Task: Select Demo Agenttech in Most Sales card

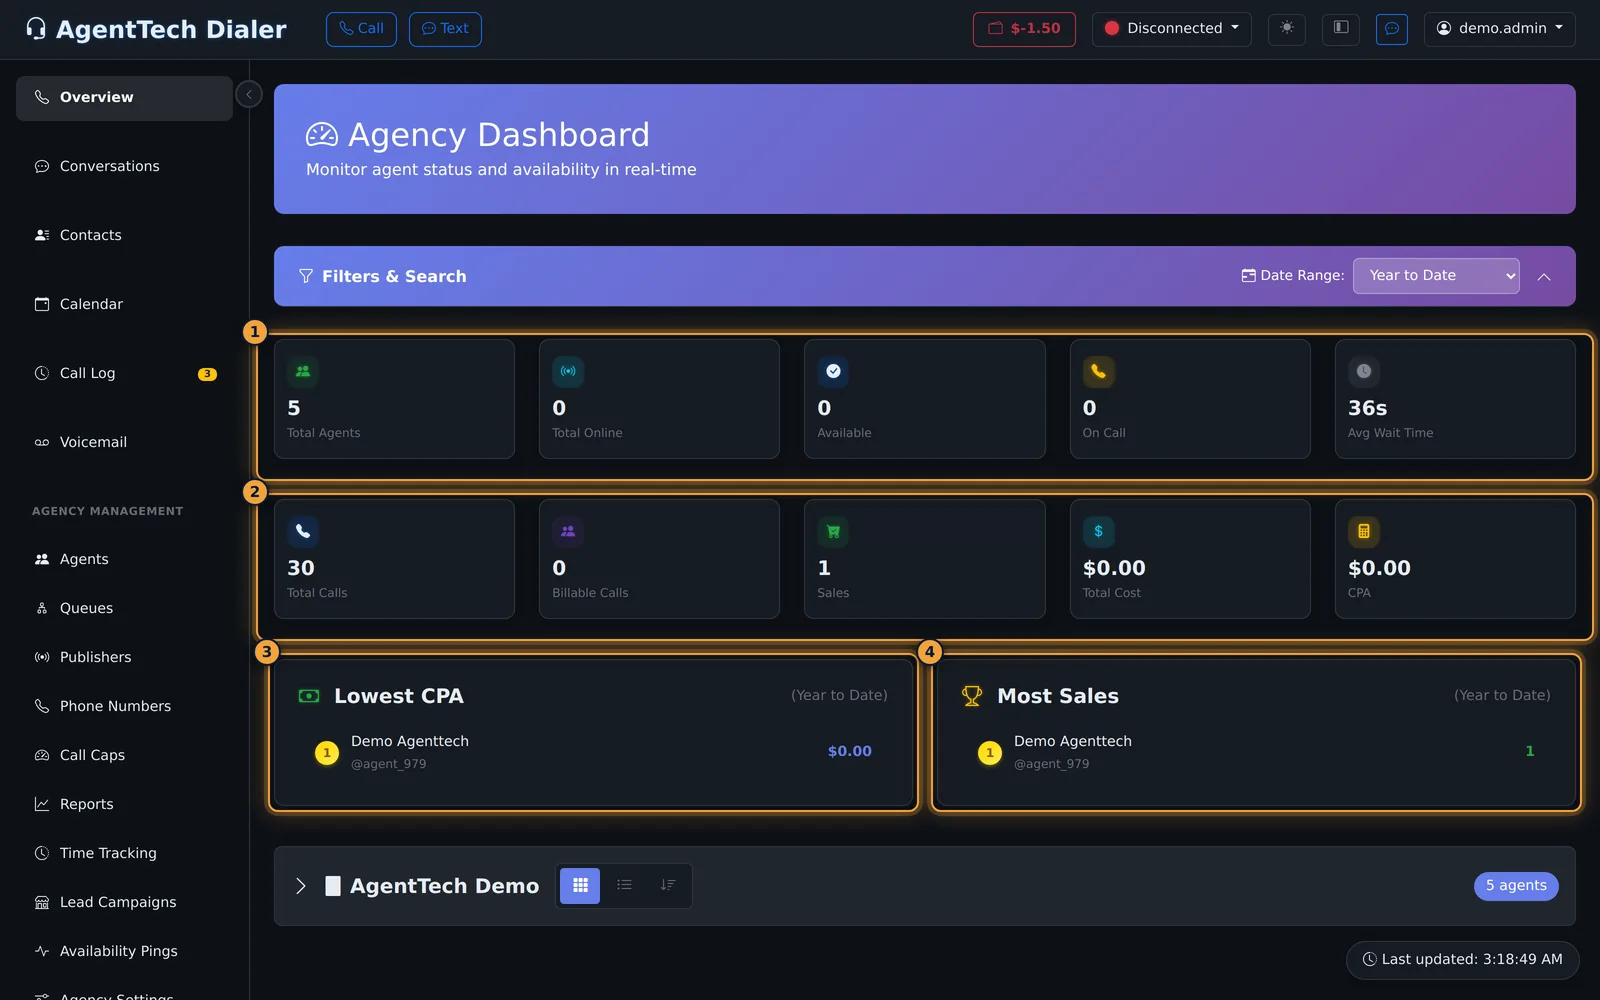Action: [1073, 741]
